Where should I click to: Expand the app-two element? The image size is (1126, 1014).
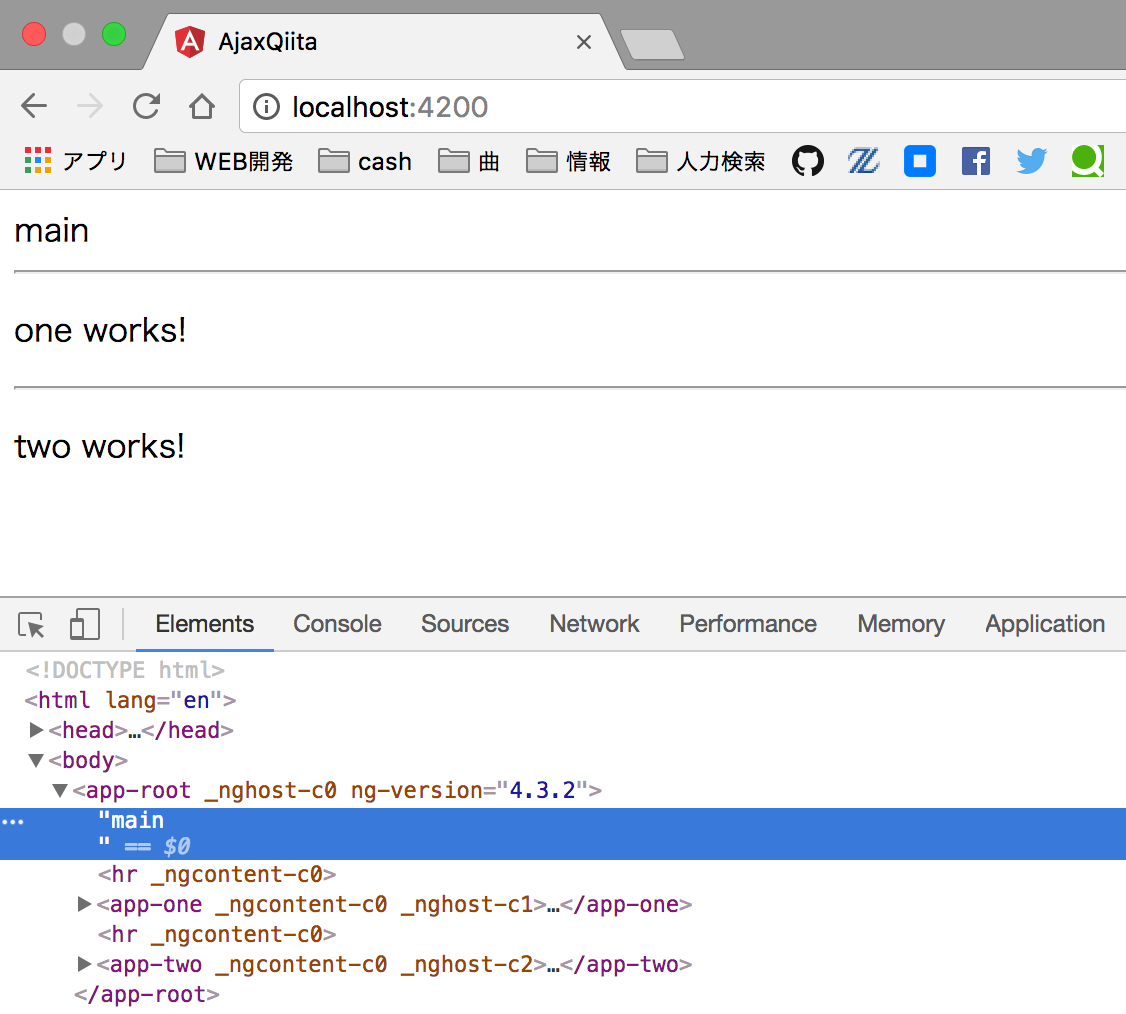click(x=84, y=964)
